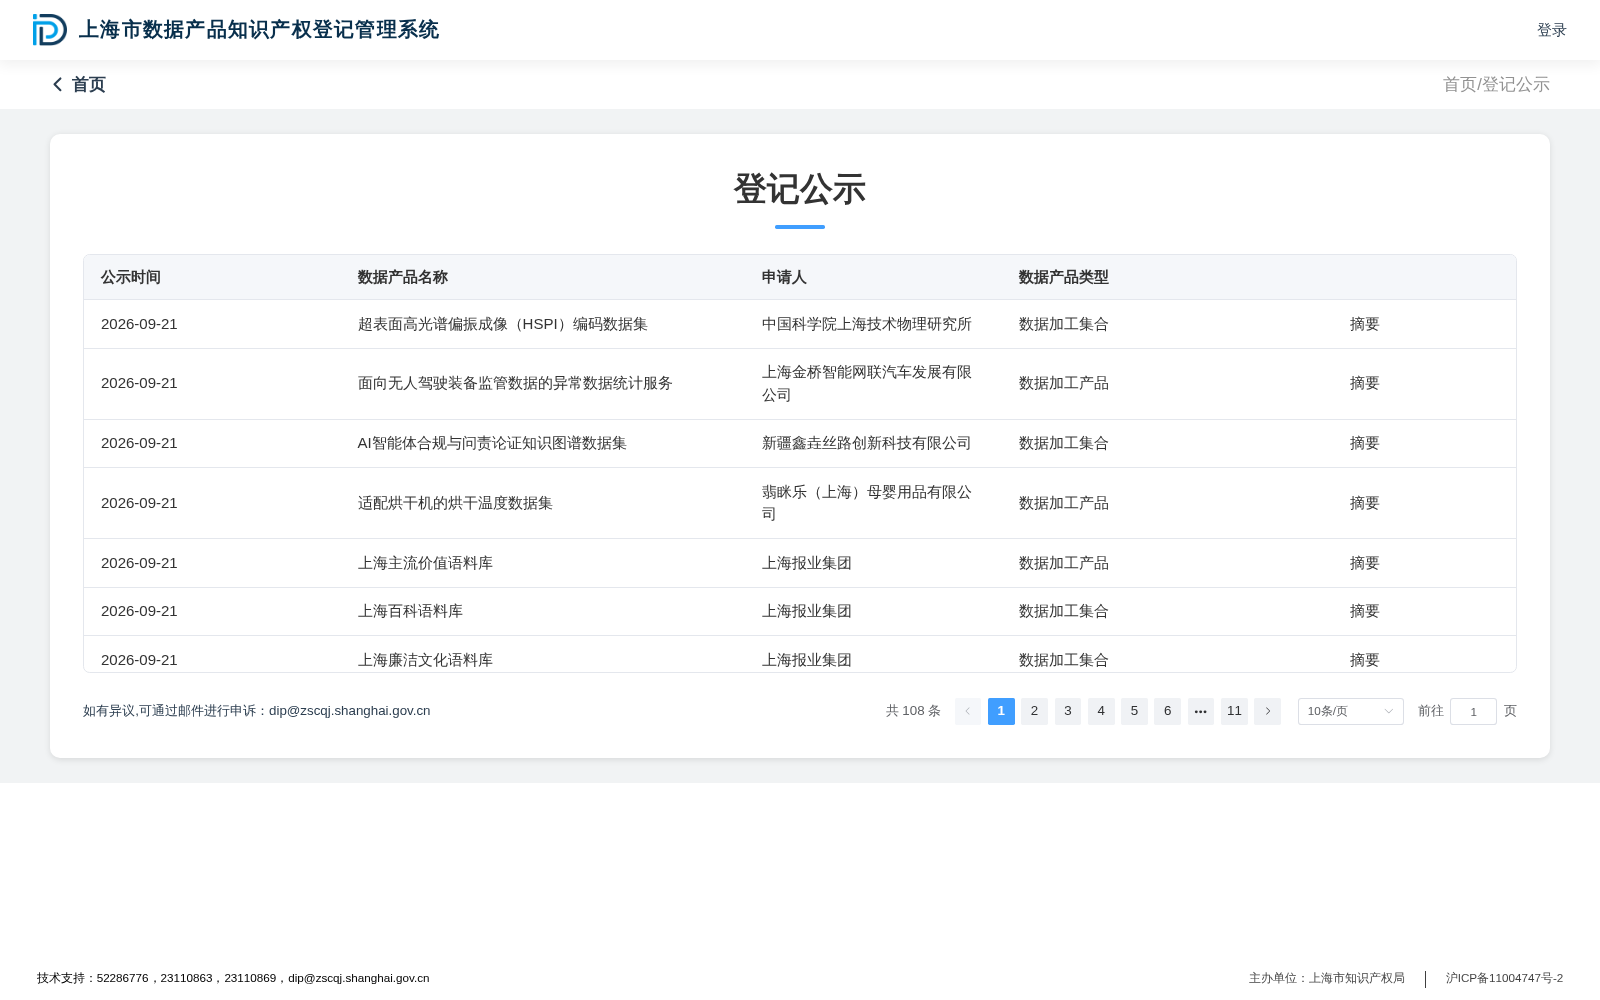
Task: Open 摘要 for 超表面高光谱偏振成像 dataset
Action: click(x=1365, y=324)
